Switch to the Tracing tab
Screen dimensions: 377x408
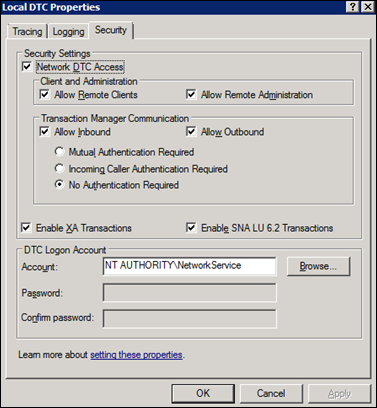pyautogui.click(x=27, y=32)
